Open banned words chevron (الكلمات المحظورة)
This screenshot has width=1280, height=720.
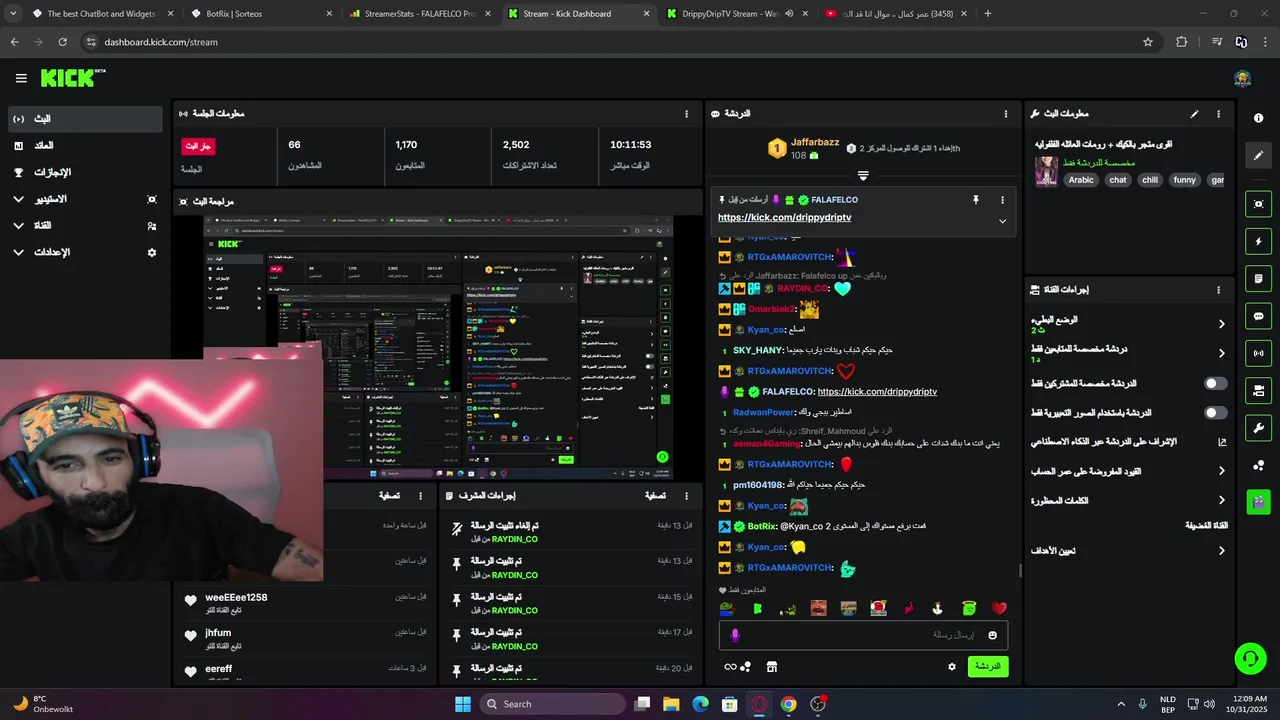tap(1221, 500)
